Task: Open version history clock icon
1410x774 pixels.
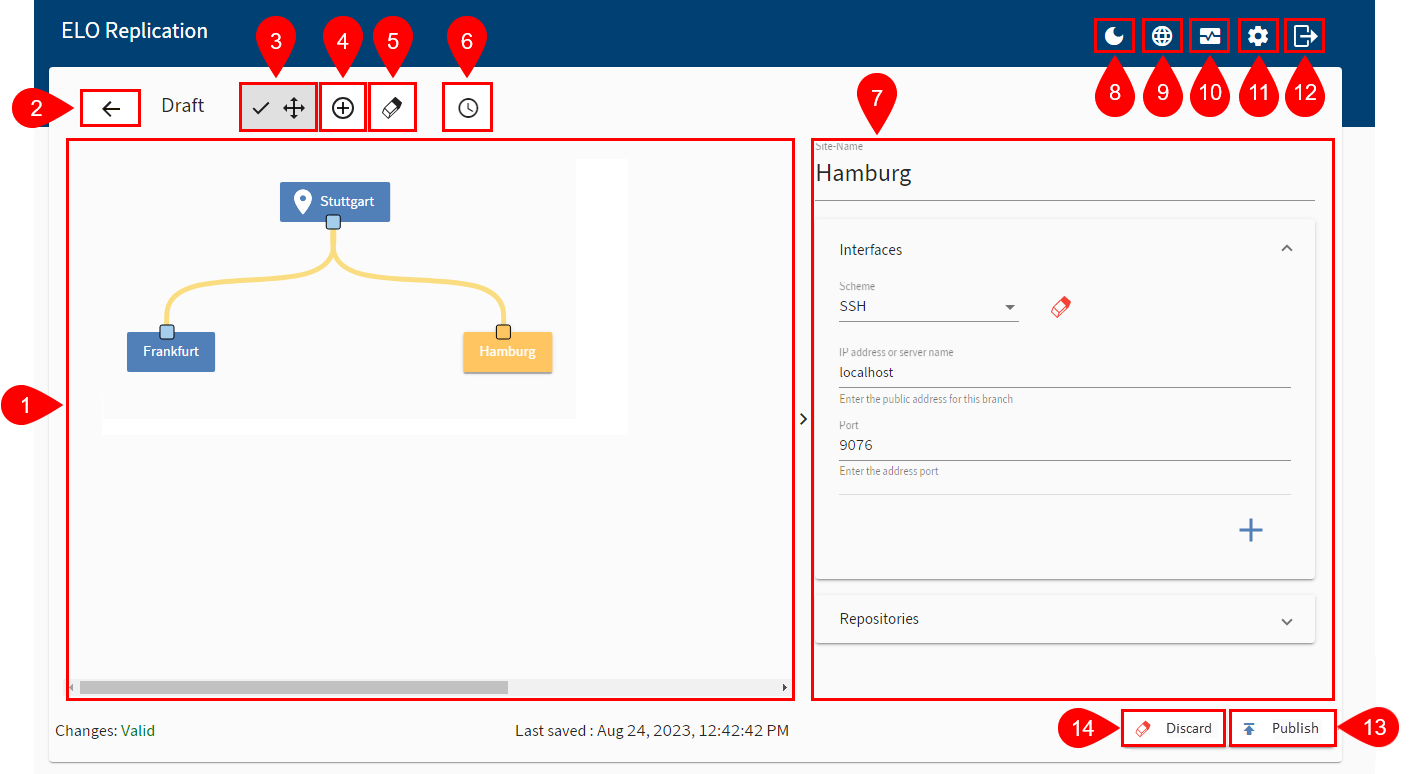Action: [x=468, y=108]
